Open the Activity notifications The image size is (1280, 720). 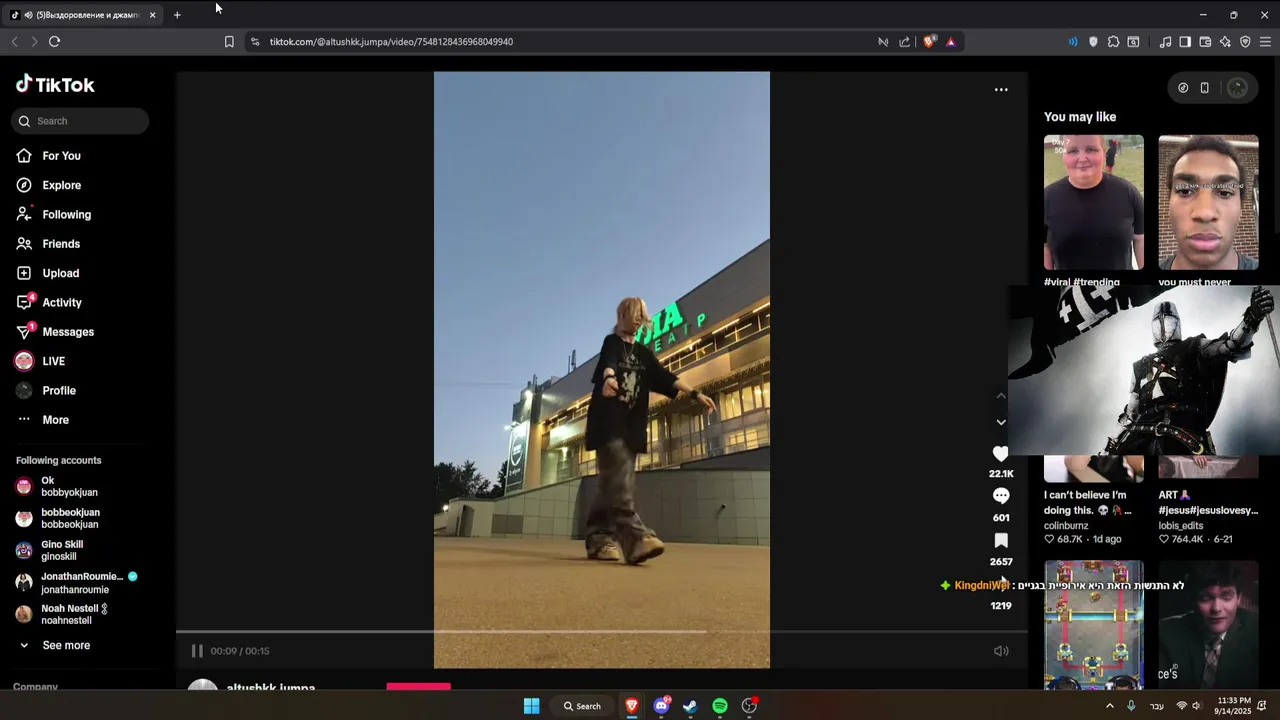pos(62,302)
